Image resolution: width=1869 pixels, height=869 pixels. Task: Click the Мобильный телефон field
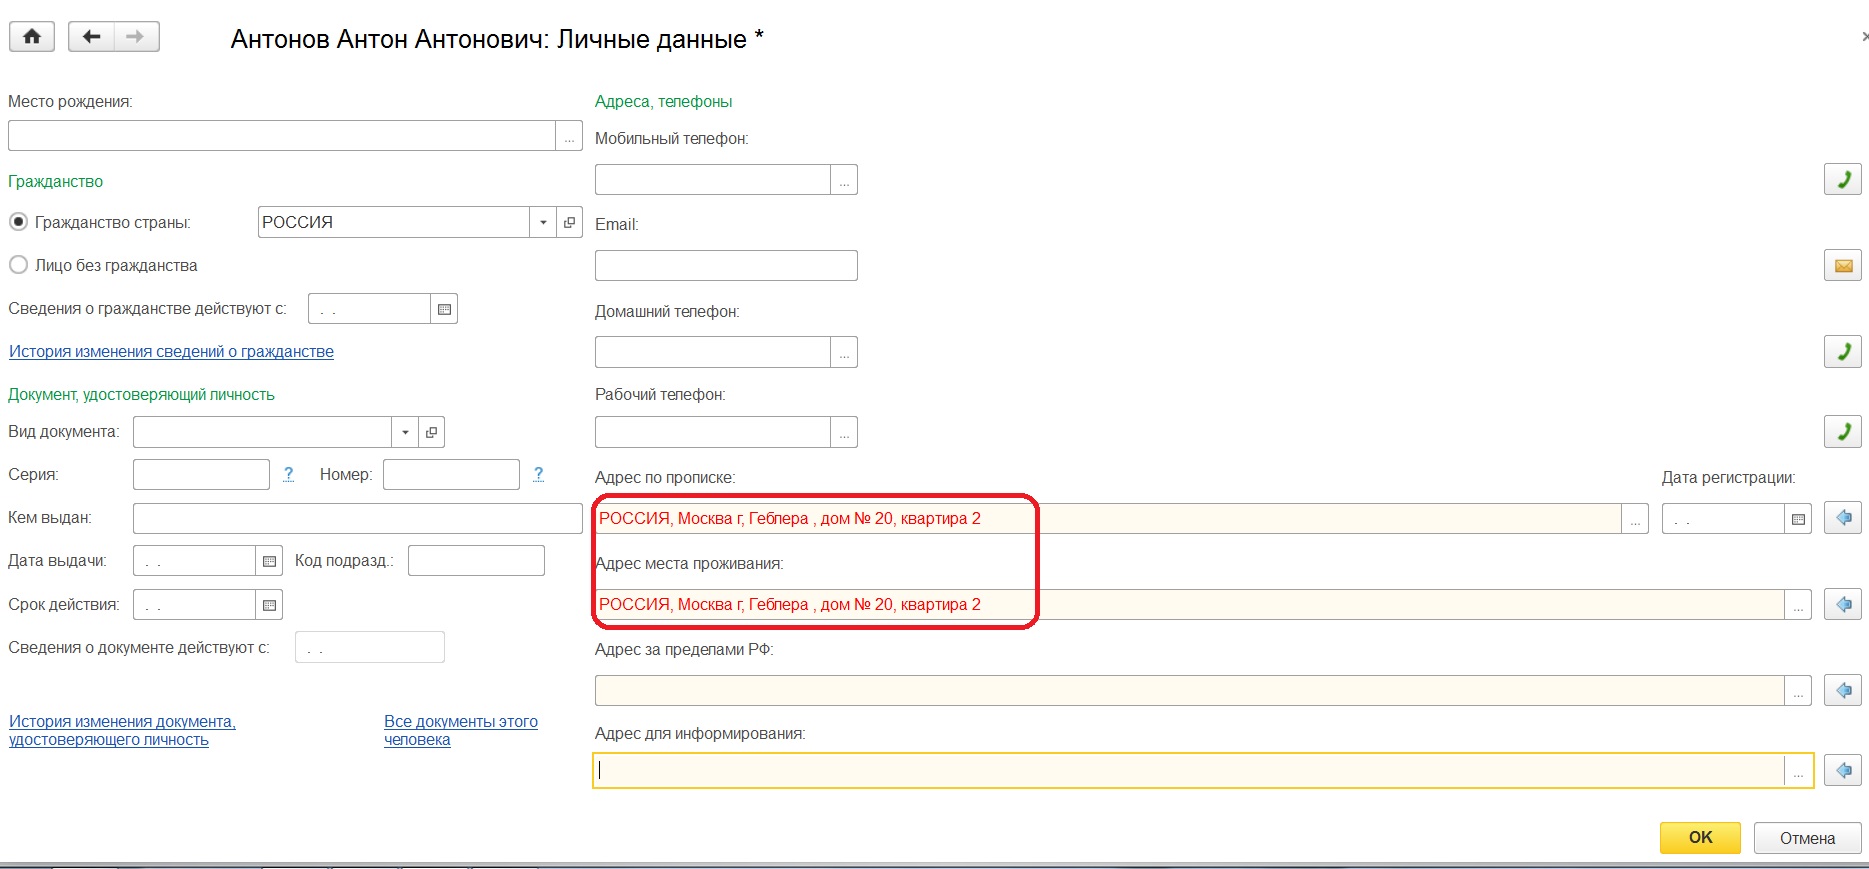click(713, 180)
